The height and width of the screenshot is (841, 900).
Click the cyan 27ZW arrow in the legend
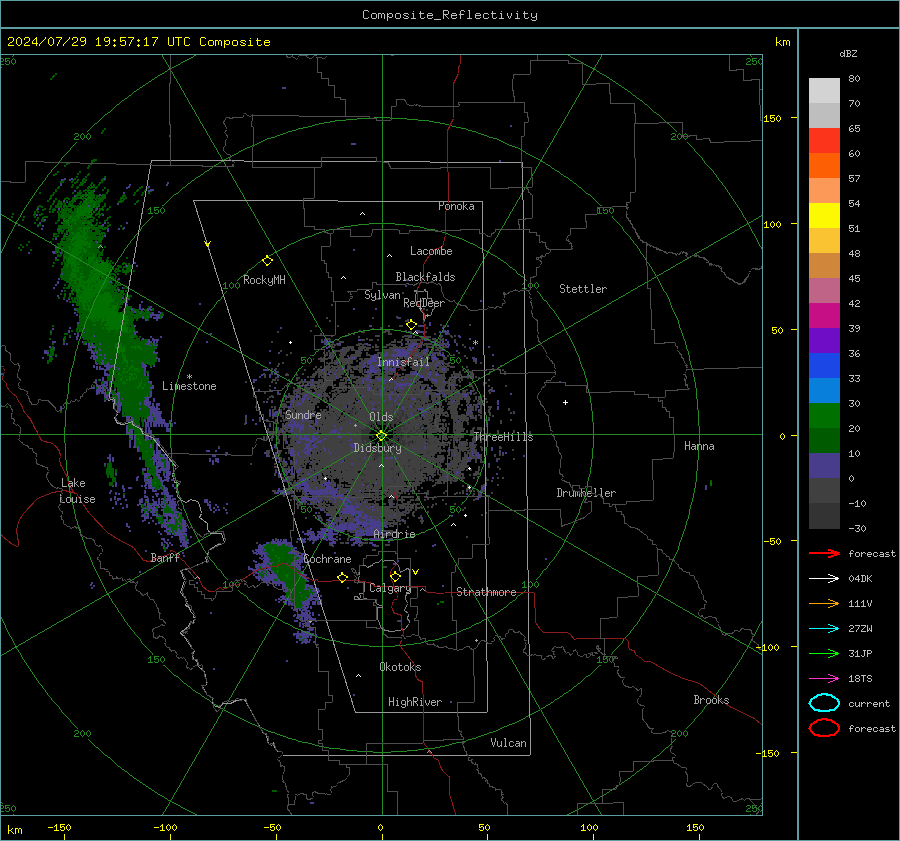pos(824,629)
